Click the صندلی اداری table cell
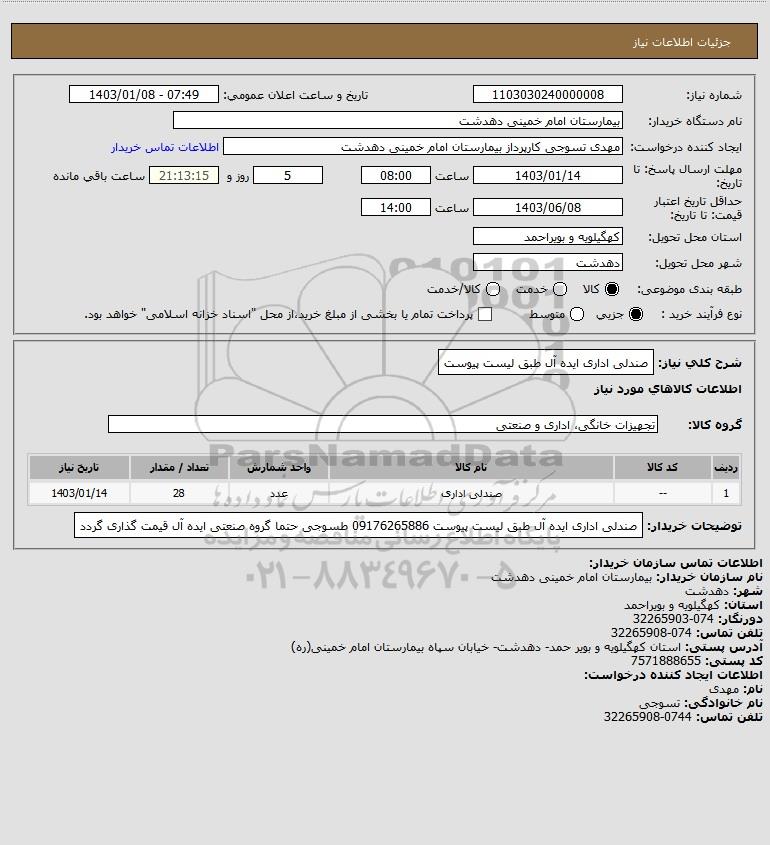The width and height of the screenshot is (770, 845). 471,493
